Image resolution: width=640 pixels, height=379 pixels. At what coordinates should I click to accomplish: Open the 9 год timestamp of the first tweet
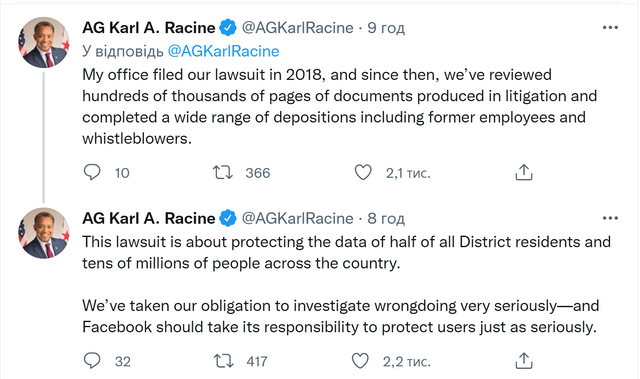click(386, 28)
